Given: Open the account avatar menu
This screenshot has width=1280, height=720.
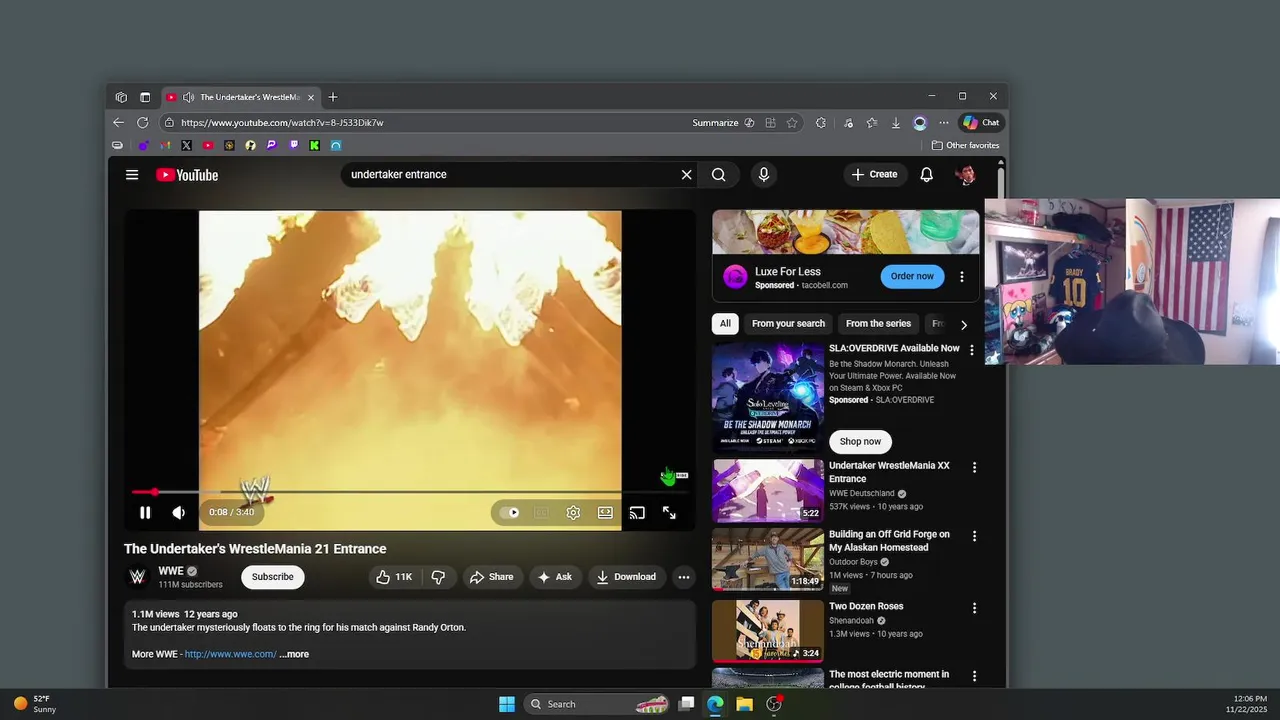Looking at the screenshot, I should click(966, 175).
